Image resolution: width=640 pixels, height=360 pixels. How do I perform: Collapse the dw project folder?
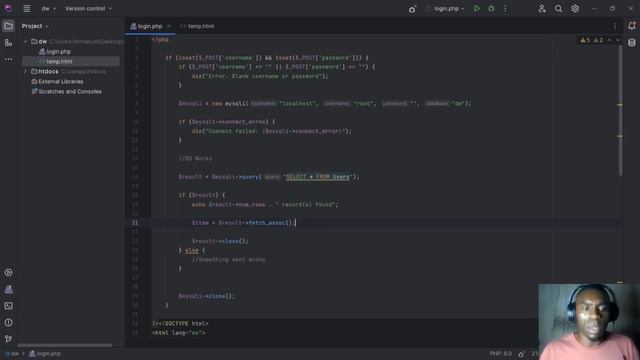[x=25, y=41]
